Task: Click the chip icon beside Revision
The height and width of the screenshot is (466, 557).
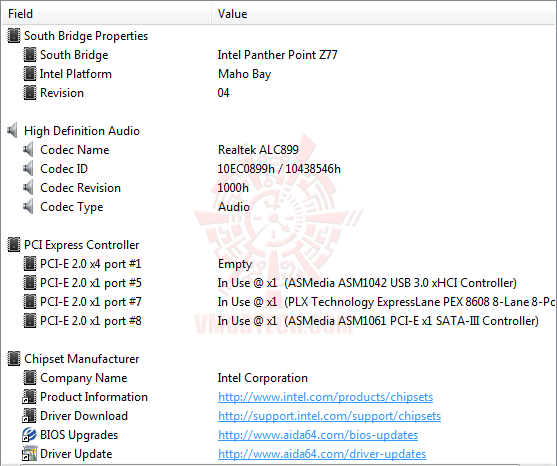Action: click(x=30, y=93)
